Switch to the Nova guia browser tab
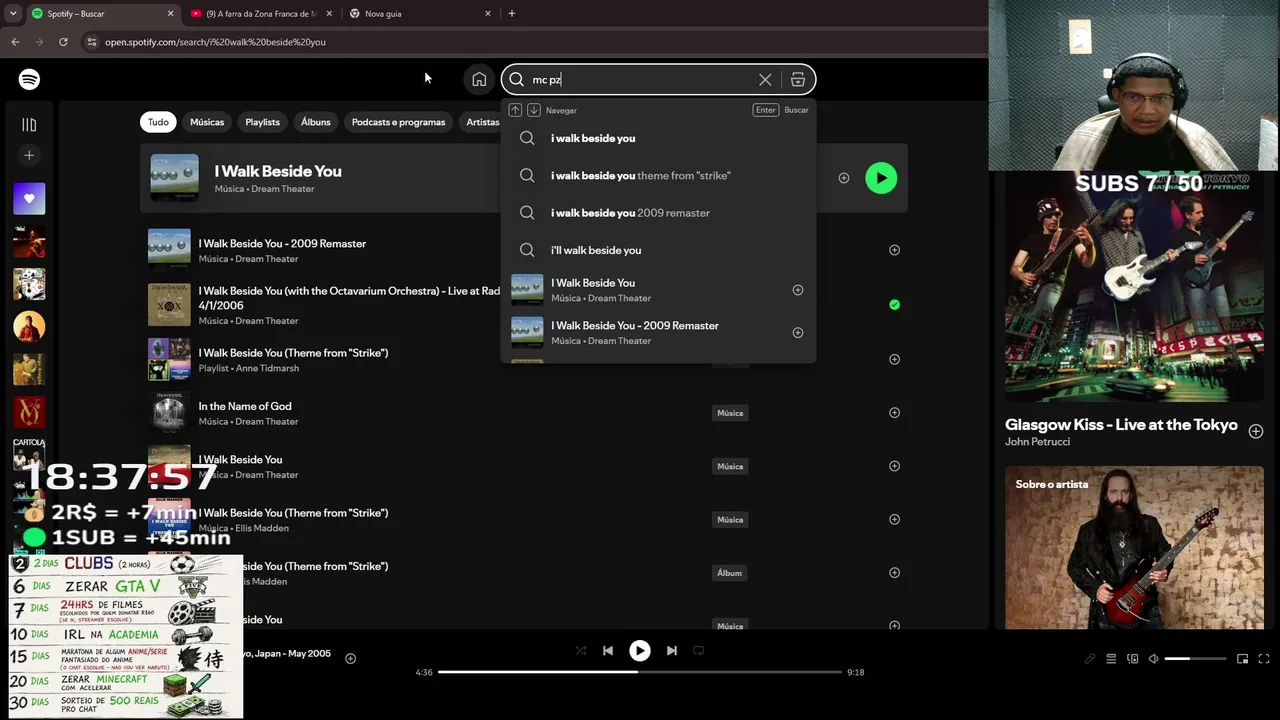 tap(420, 14)
